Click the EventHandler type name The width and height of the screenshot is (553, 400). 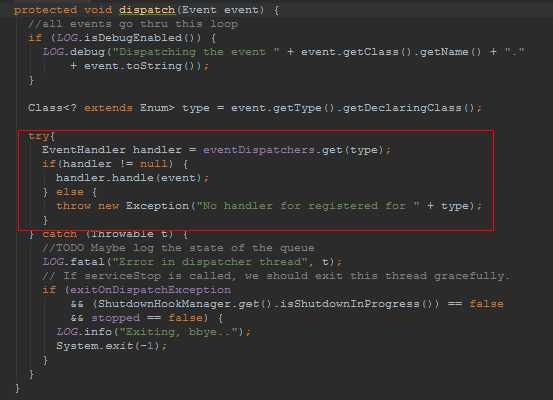(x=84, y=150)
